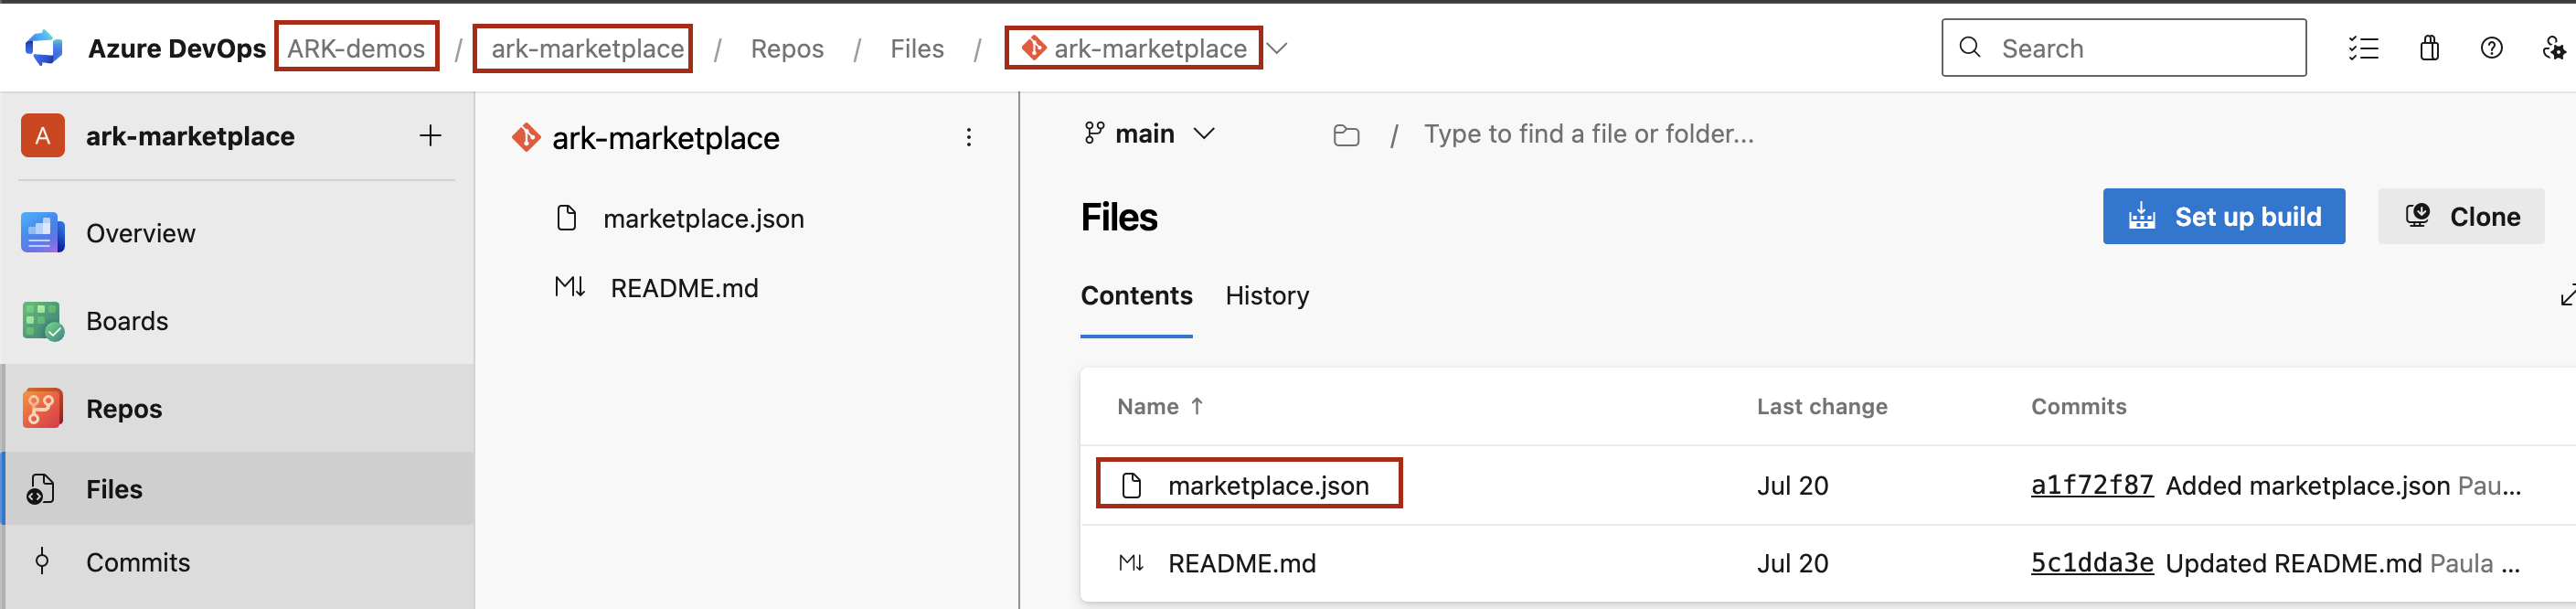
Task: Click the markdown icon in the README.md table row
Action: (x=1131, y=563)
